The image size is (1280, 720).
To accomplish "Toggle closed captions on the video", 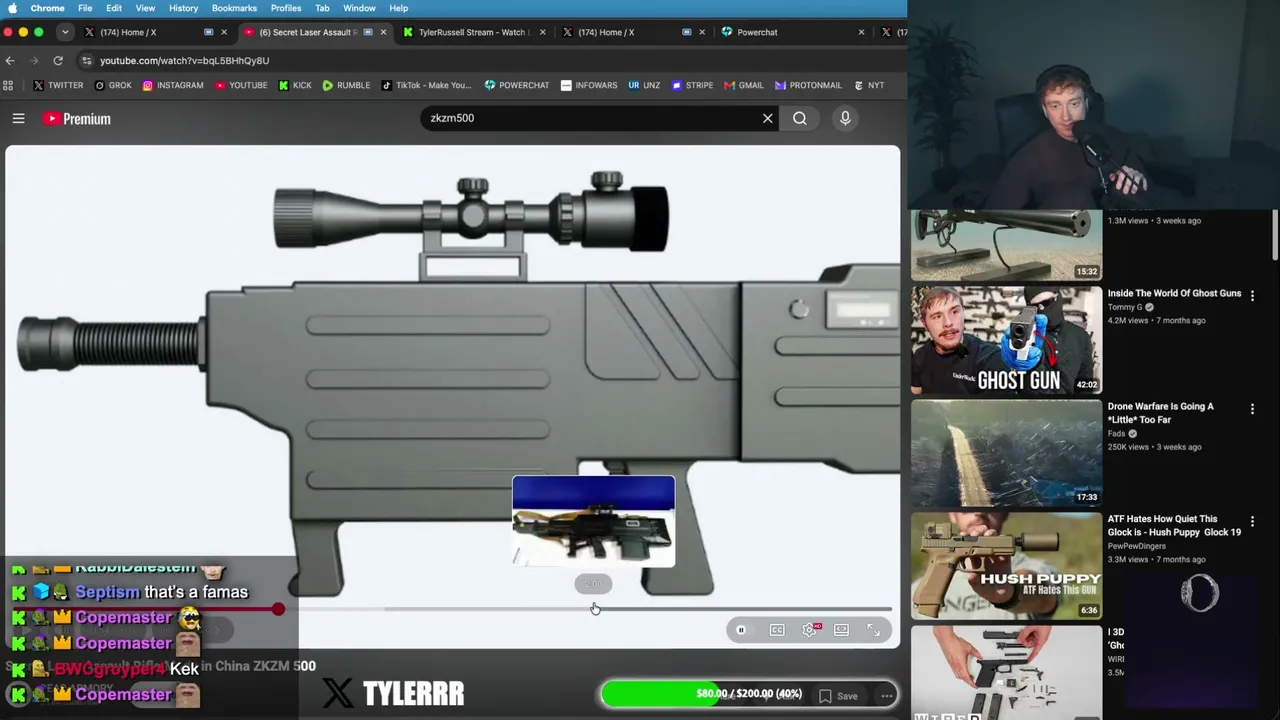I will click(x=777, y=630).
